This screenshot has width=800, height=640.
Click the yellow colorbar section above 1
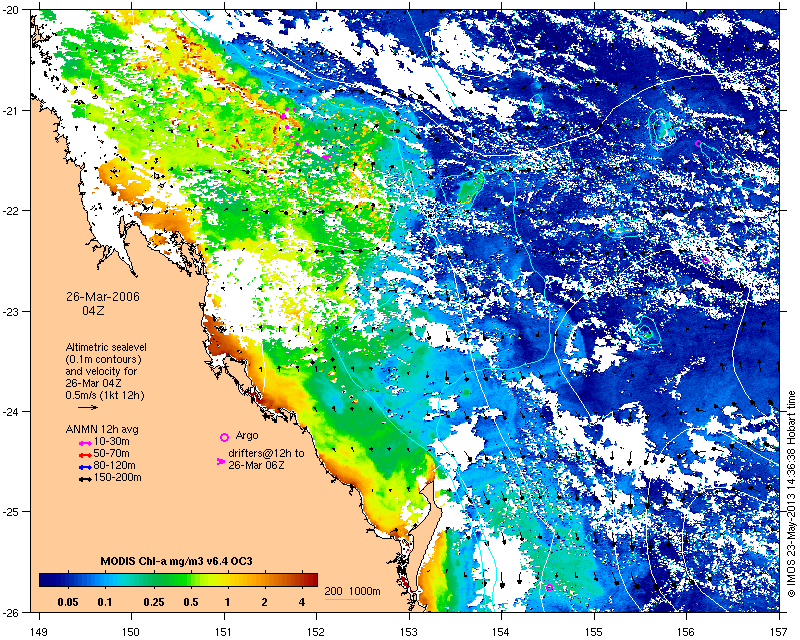click(x=227, y=580)
